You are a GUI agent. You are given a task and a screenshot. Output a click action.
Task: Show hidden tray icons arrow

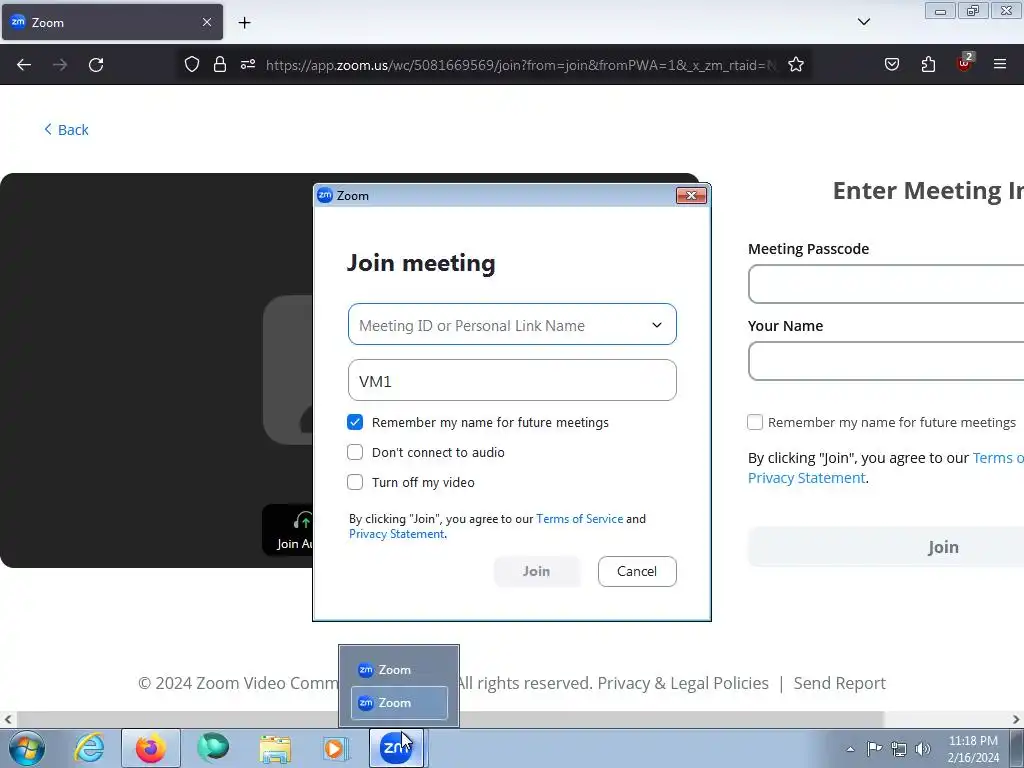coord(850,749)
